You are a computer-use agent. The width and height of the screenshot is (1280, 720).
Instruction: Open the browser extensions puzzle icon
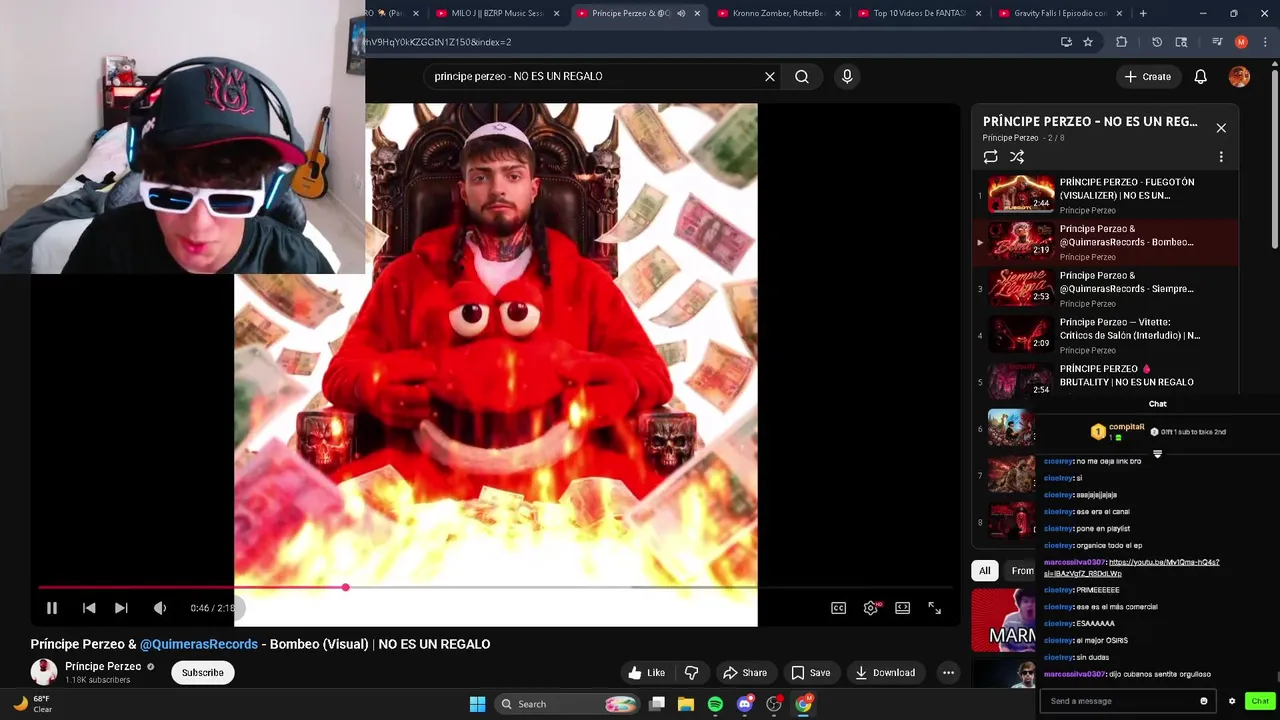pos(1121,42)
